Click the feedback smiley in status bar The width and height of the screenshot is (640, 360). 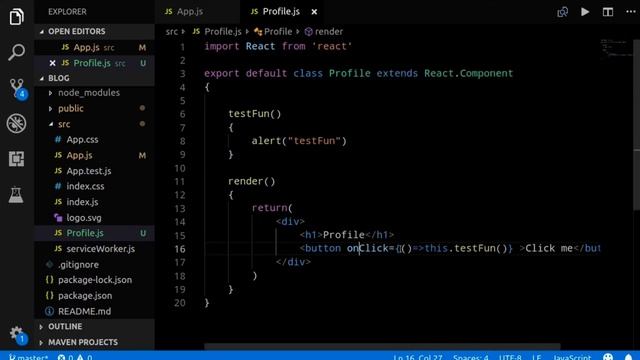608,357
